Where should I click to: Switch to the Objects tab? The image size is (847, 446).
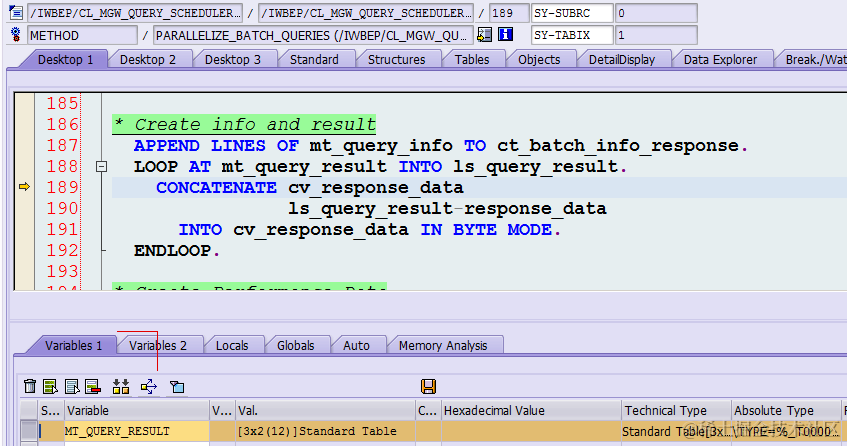[x=539, y=59]
